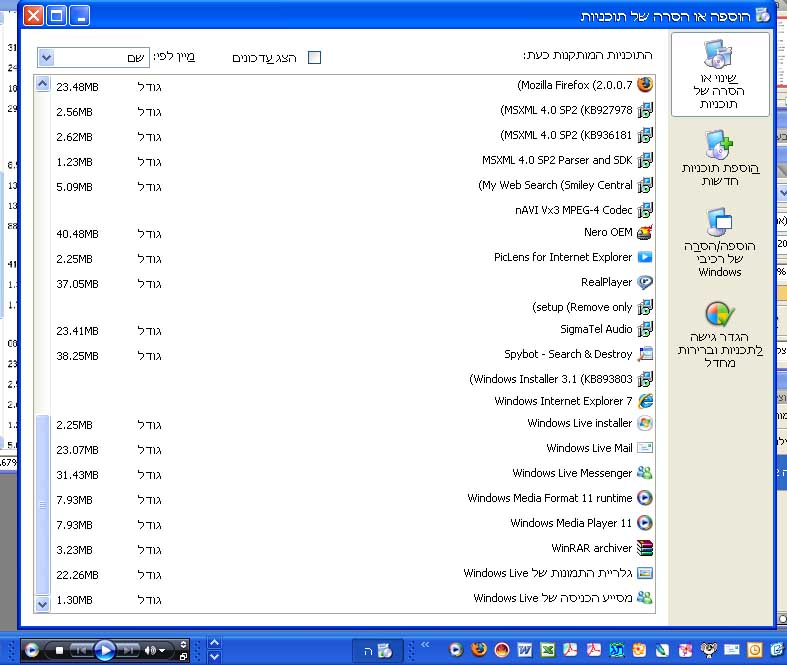This screenshot has width=787, height=665.
Task: Click the nAVI Vx3 MPEG-4 Codec icon
Action: click(x=645, y=210)
